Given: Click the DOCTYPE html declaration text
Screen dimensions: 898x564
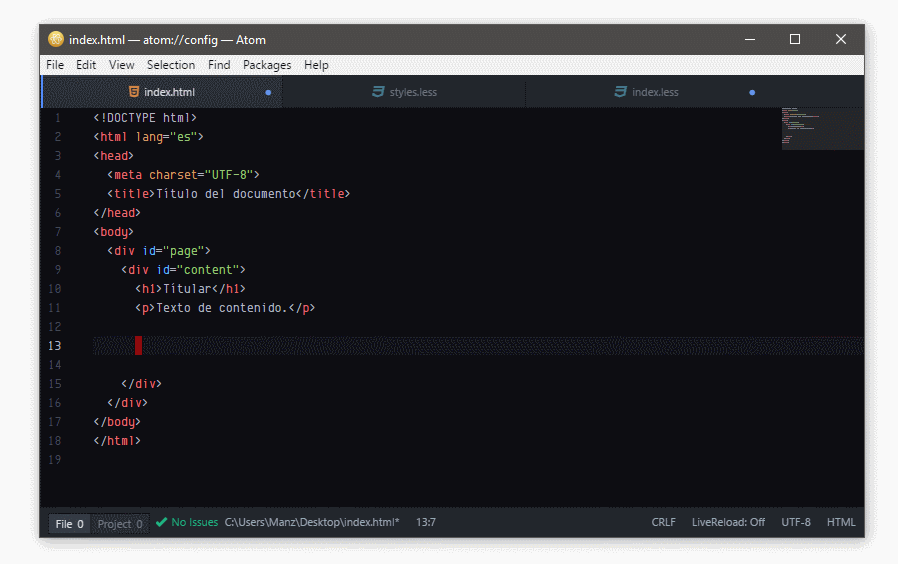Looking at the screenshot, I should click(145, 118).
